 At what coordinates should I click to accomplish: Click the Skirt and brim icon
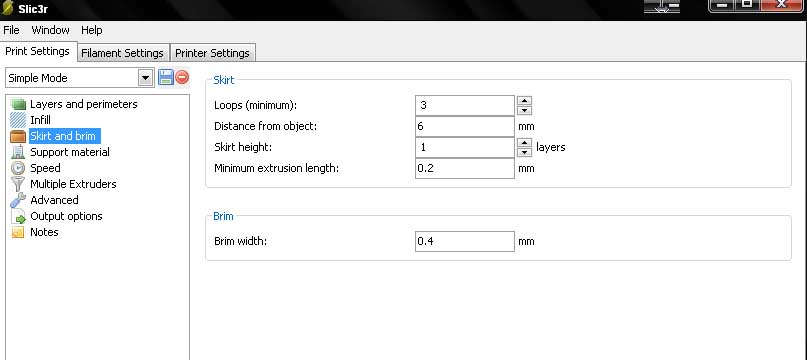coord(18,136)
